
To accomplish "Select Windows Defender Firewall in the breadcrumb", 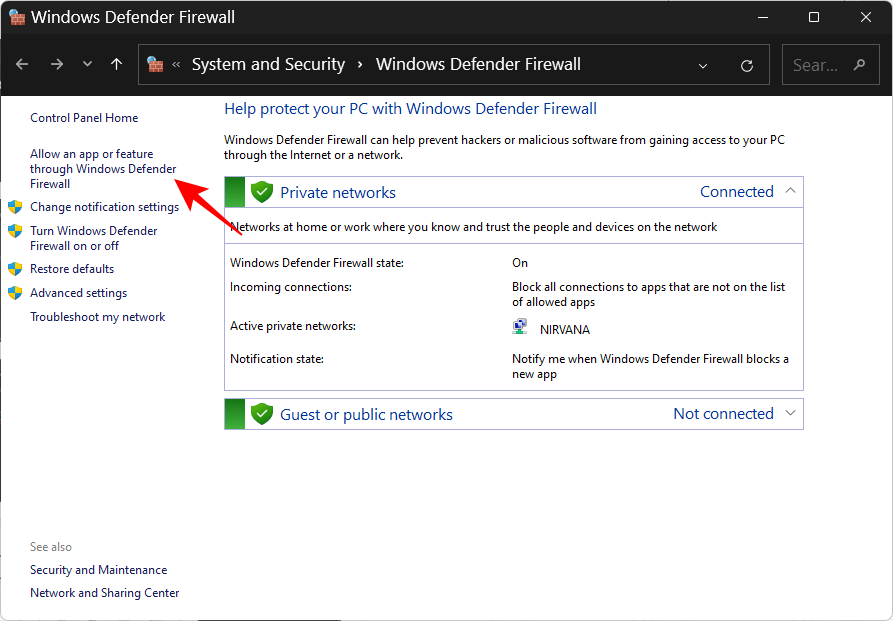I will [x=478, y=63].
